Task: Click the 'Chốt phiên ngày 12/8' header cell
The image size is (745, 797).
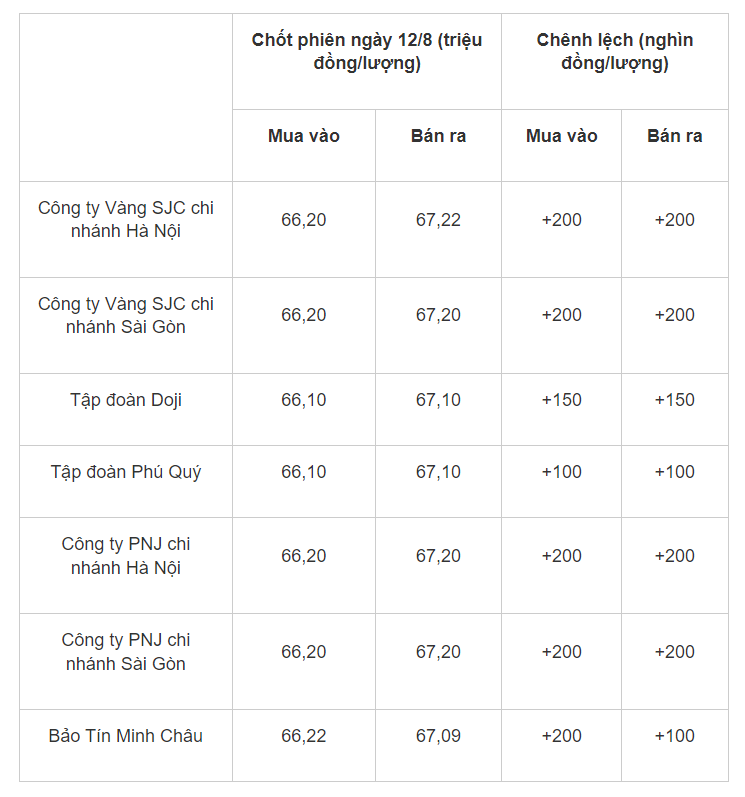Action: click(x=367, y=62)
